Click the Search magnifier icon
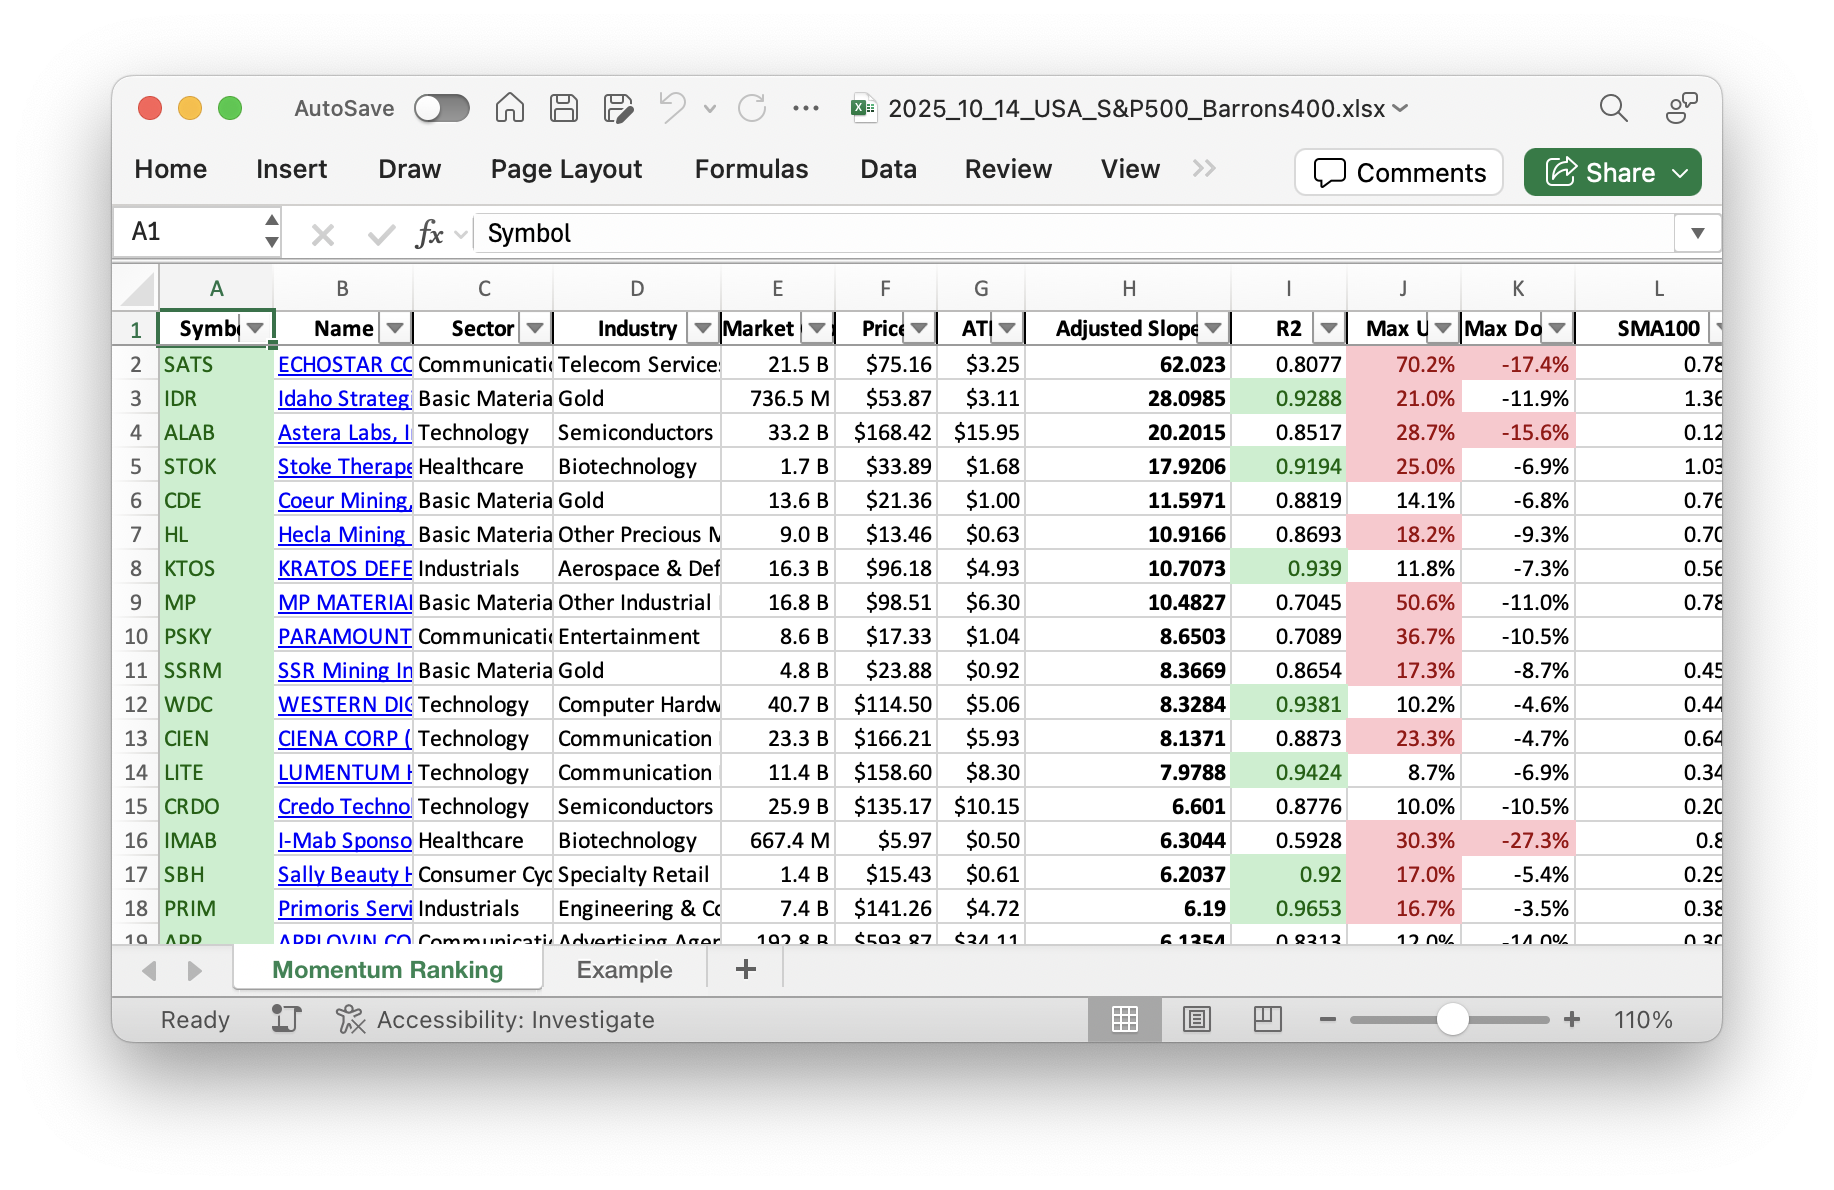 (1613, 108)
